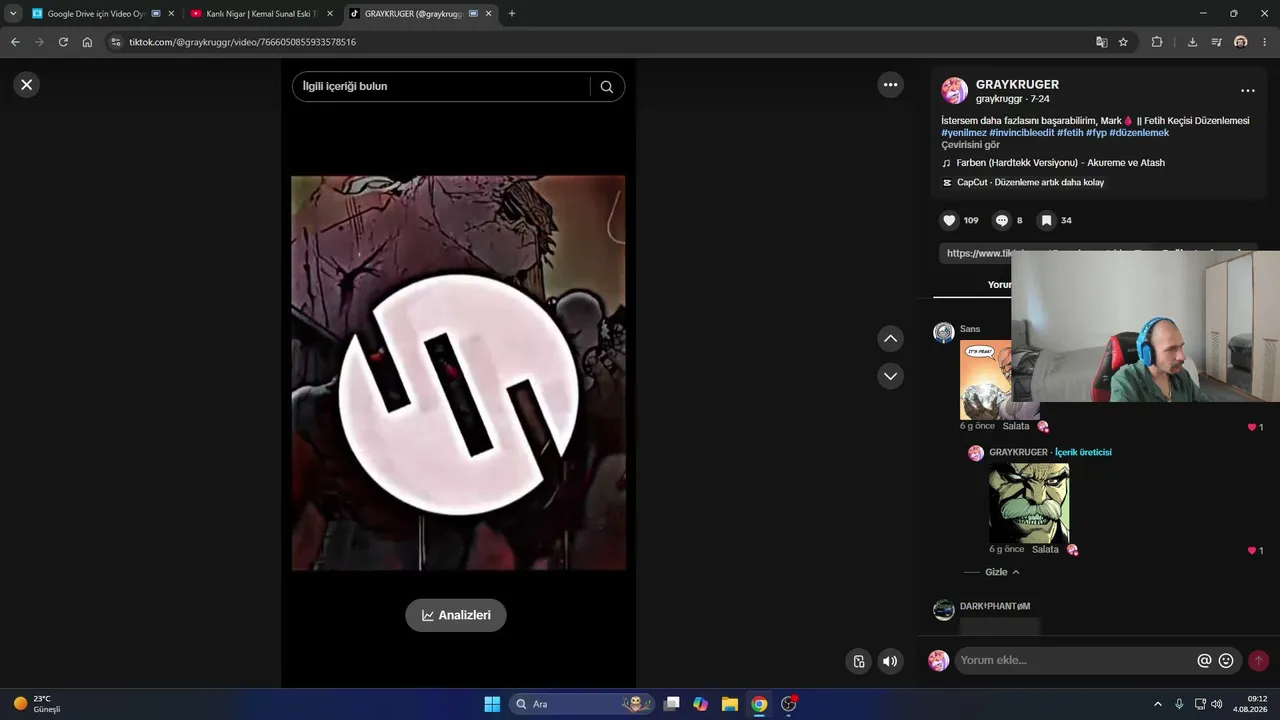
Task: Click the GRAYKRUGER username heading
Action: [x=1017, y=85]
